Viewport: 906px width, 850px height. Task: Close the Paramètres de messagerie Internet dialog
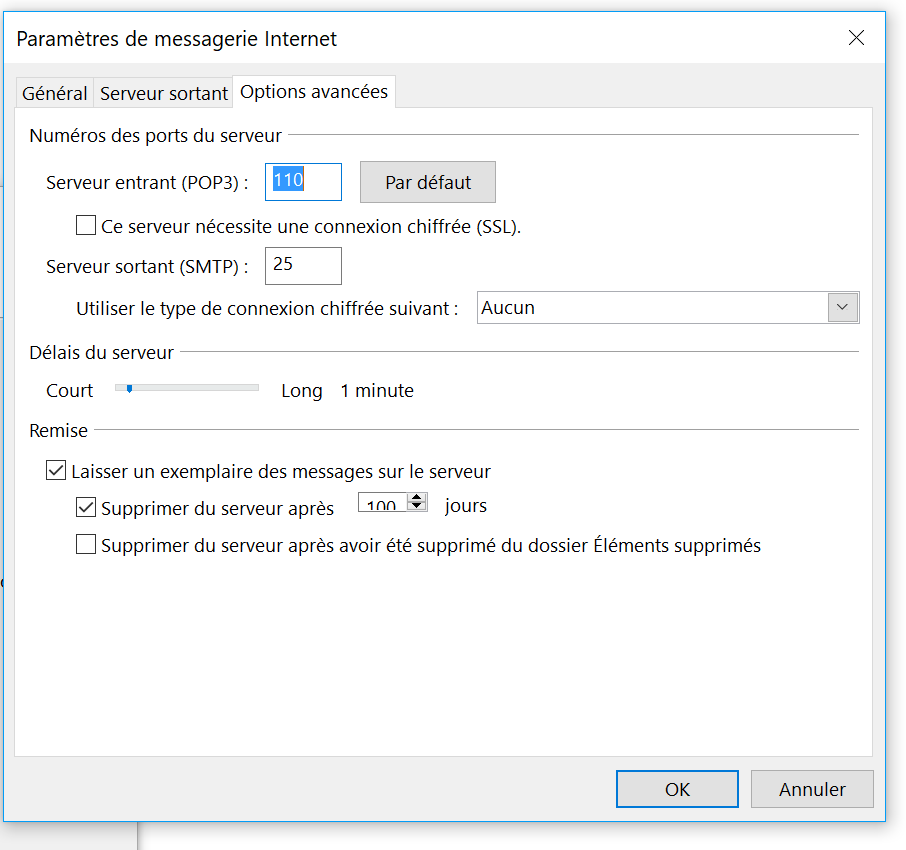click(x=856, y=39)
